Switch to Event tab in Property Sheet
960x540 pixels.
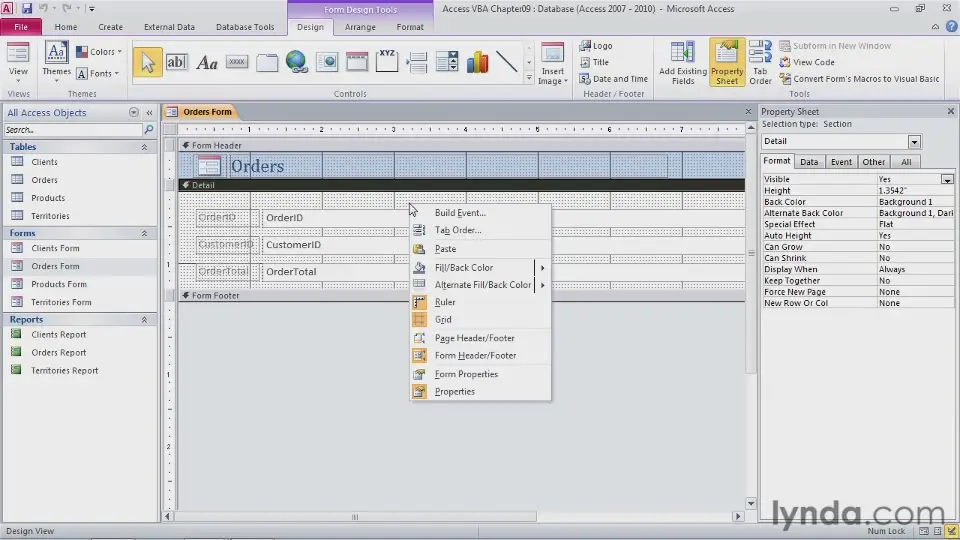click(x=841, y=162)
